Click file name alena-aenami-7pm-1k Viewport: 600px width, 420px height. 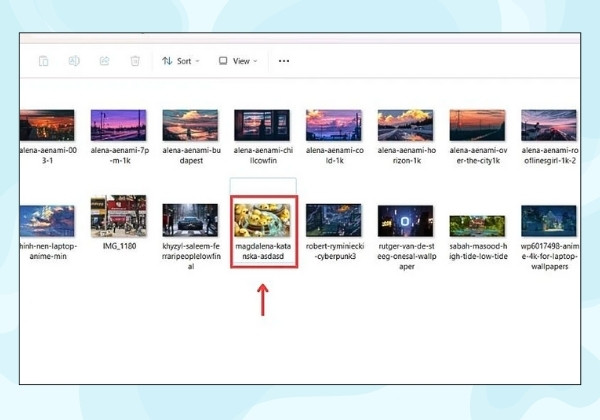coord(119,155)
